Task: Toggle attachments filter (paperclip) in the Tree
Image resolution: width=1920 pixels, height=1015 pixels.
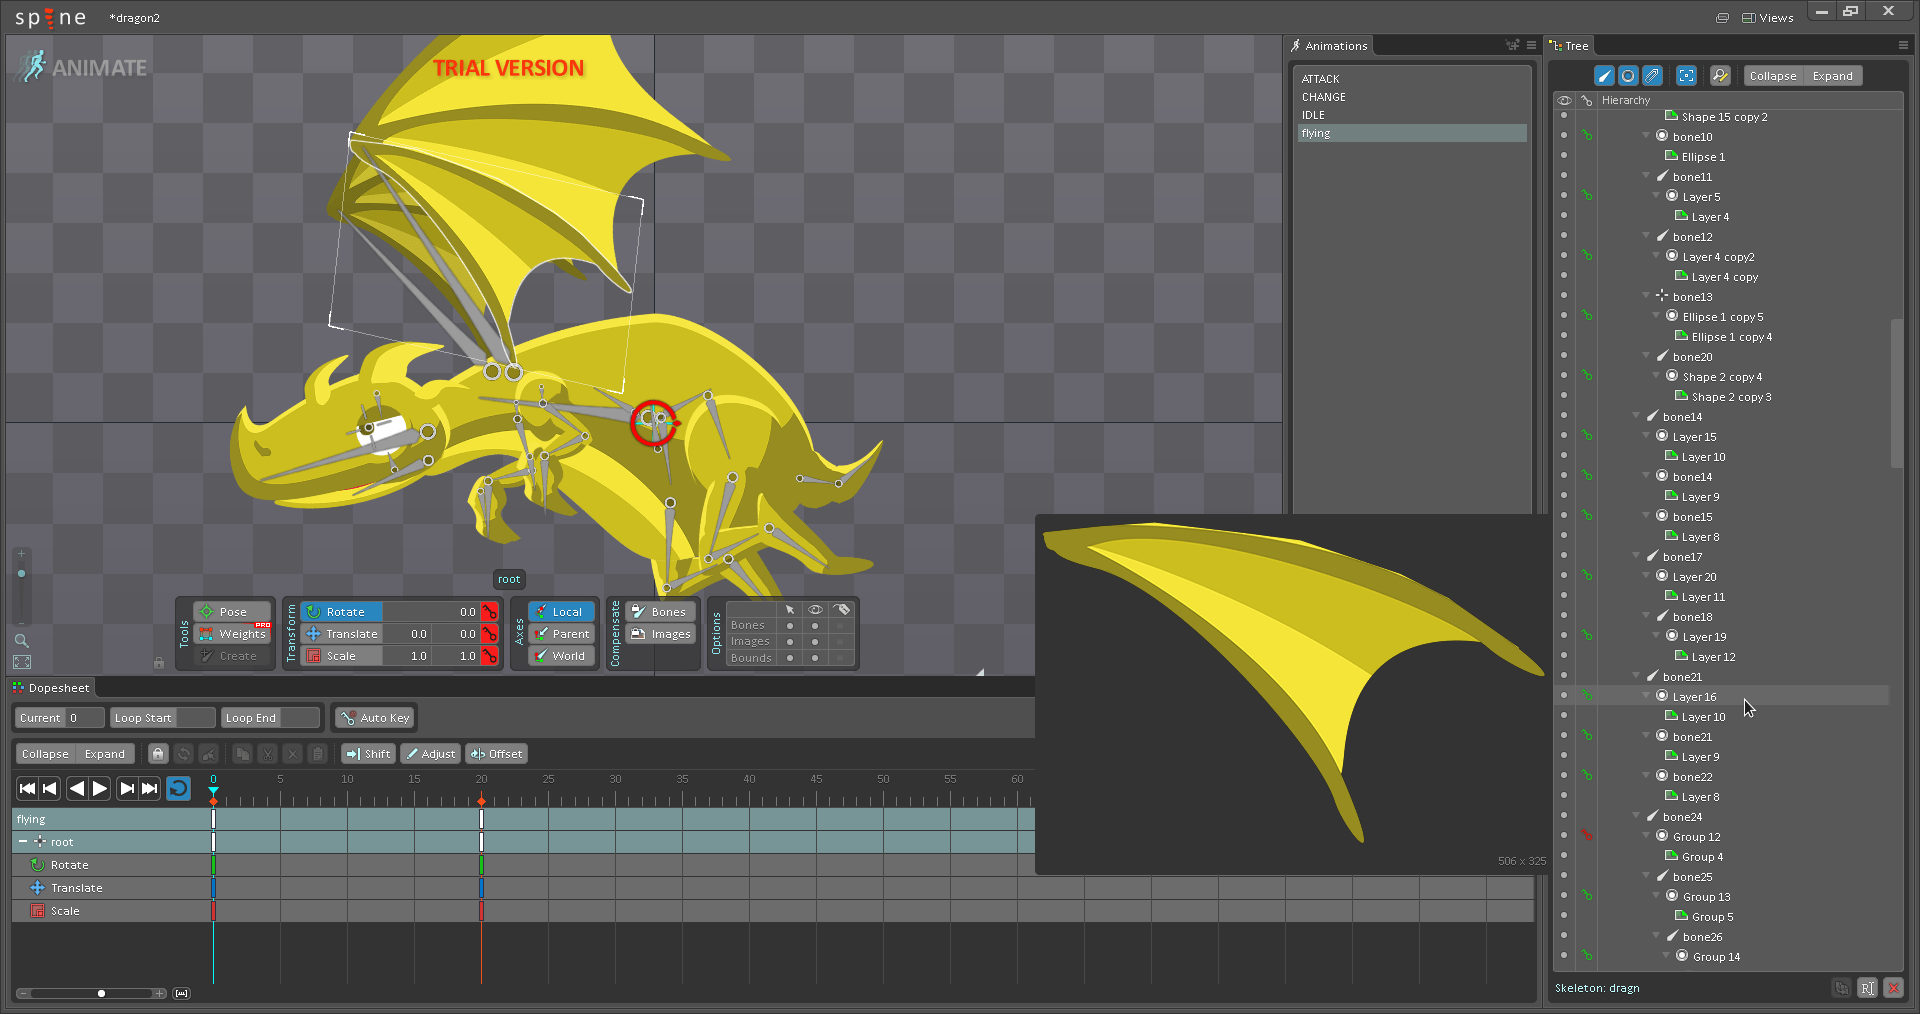Action: pyautogui.click(x=1652, y=76)
